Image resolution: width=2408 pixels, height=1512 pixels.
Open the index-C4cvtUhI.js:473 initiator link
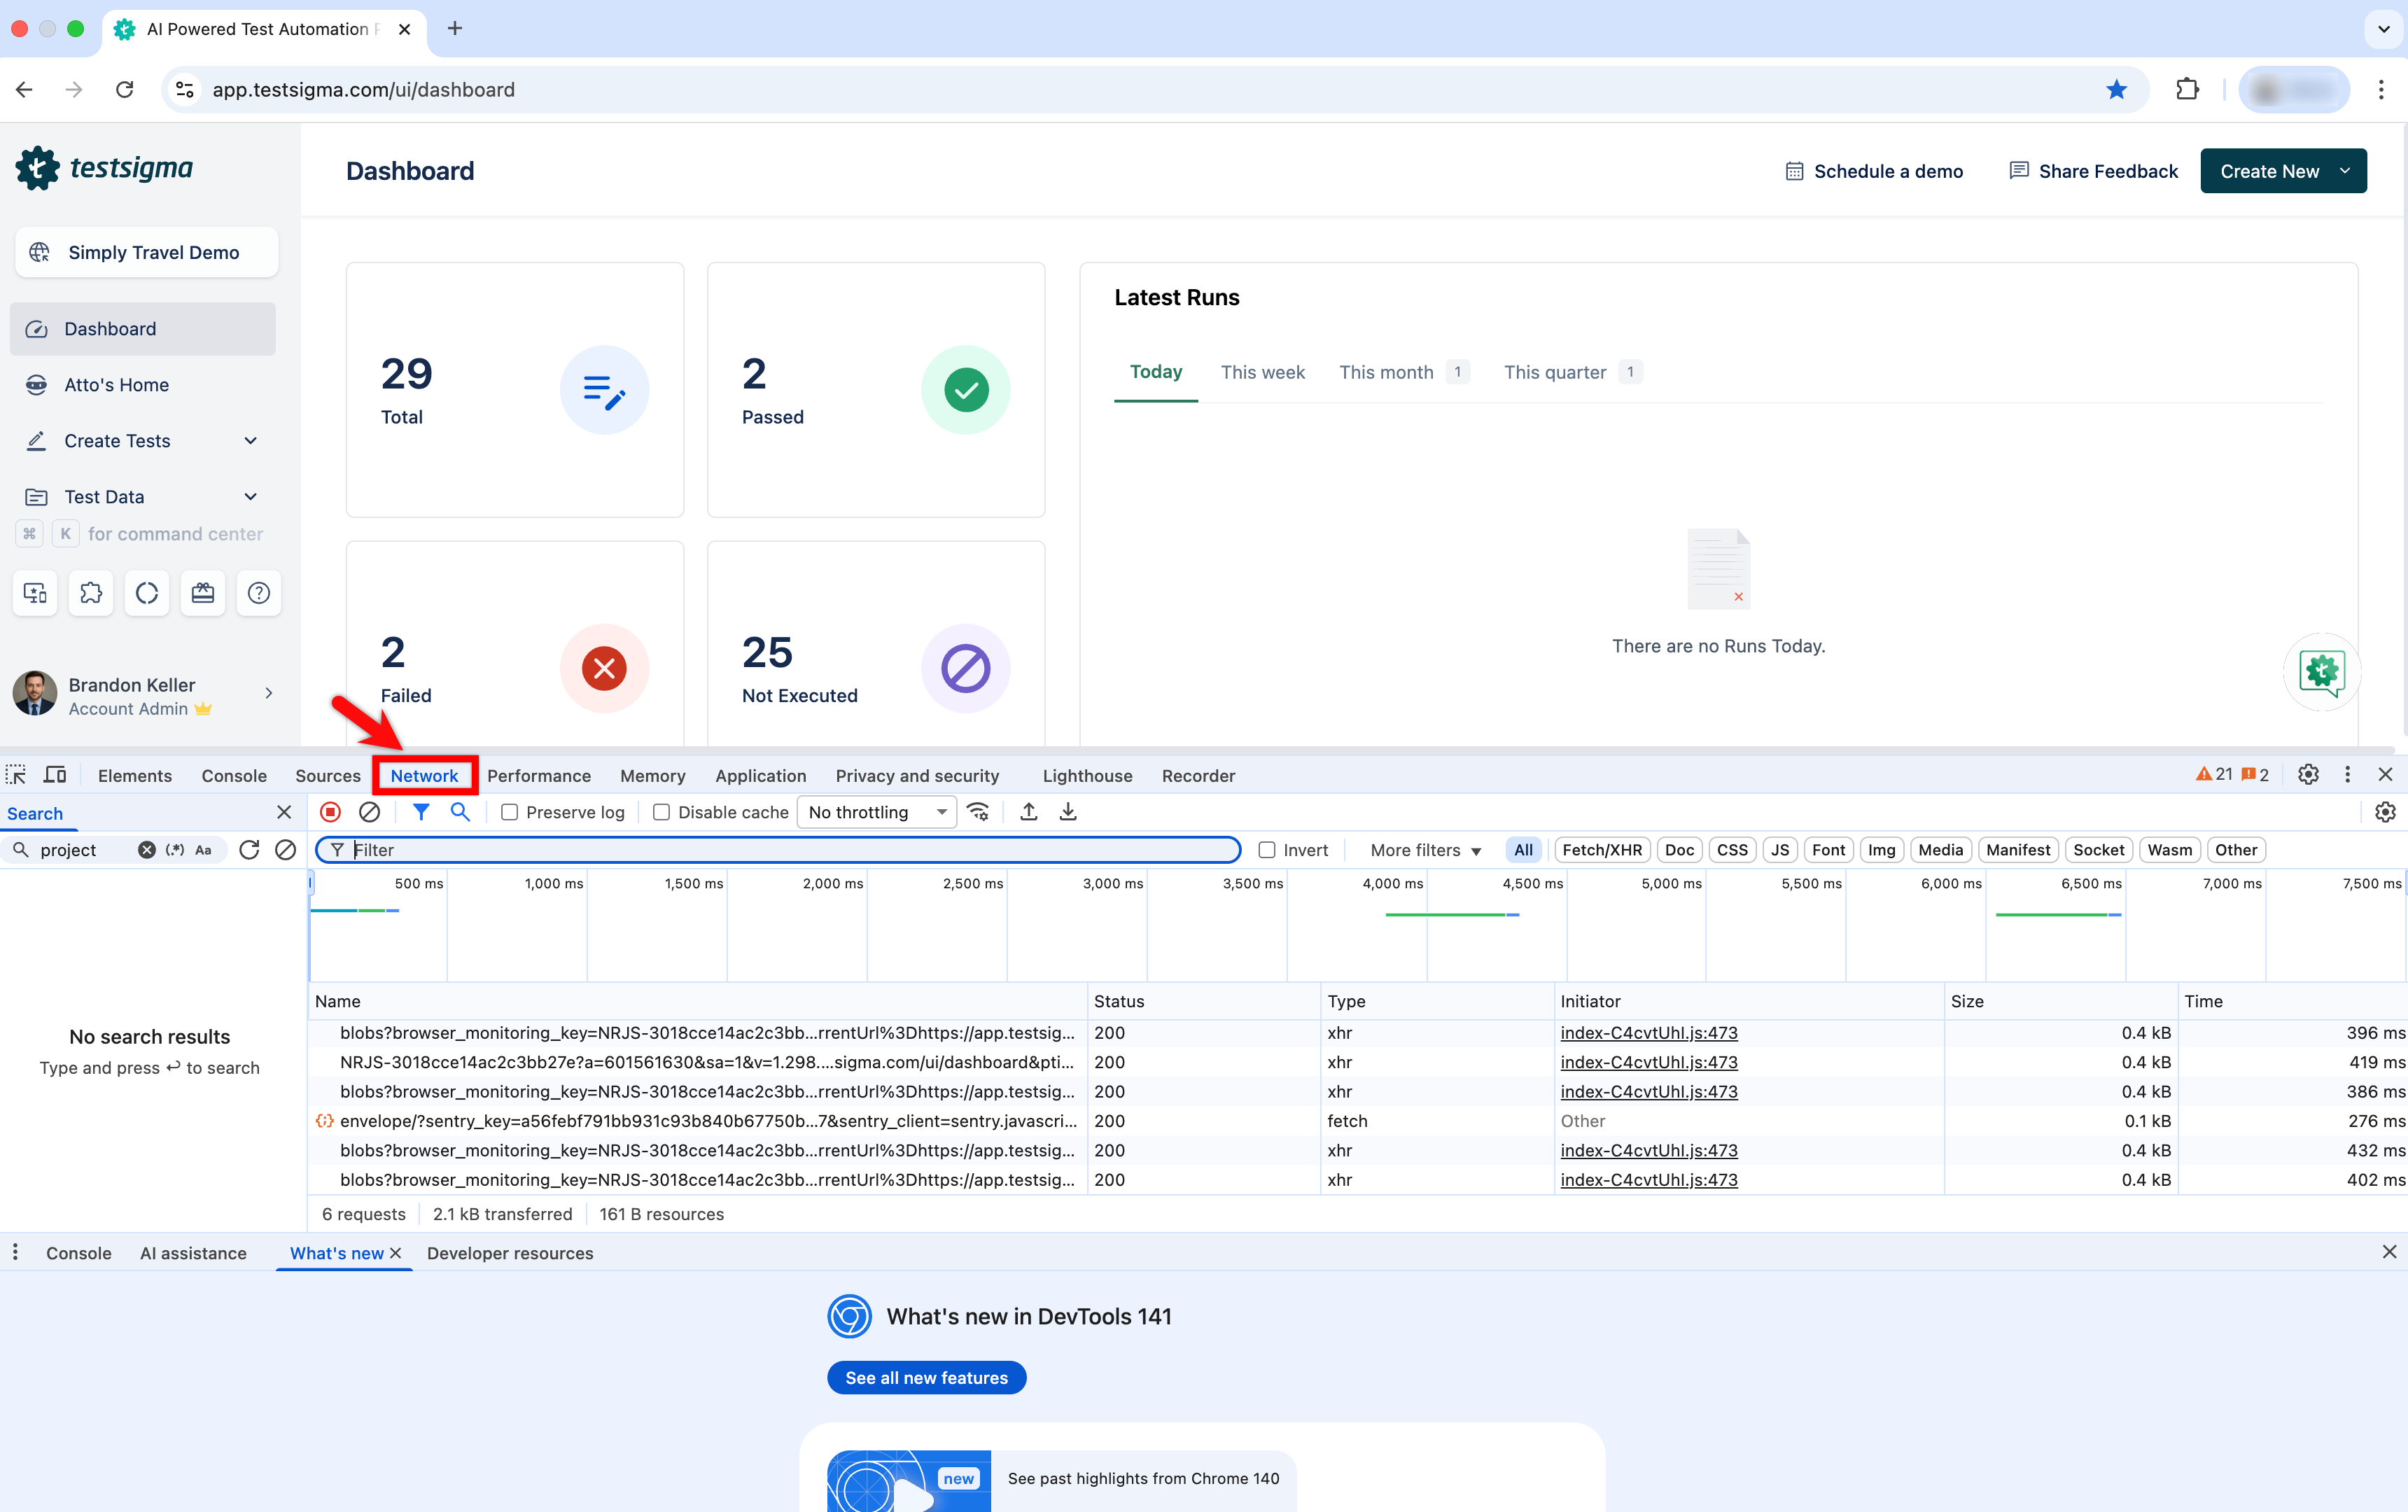(x=1649, y=1033)
